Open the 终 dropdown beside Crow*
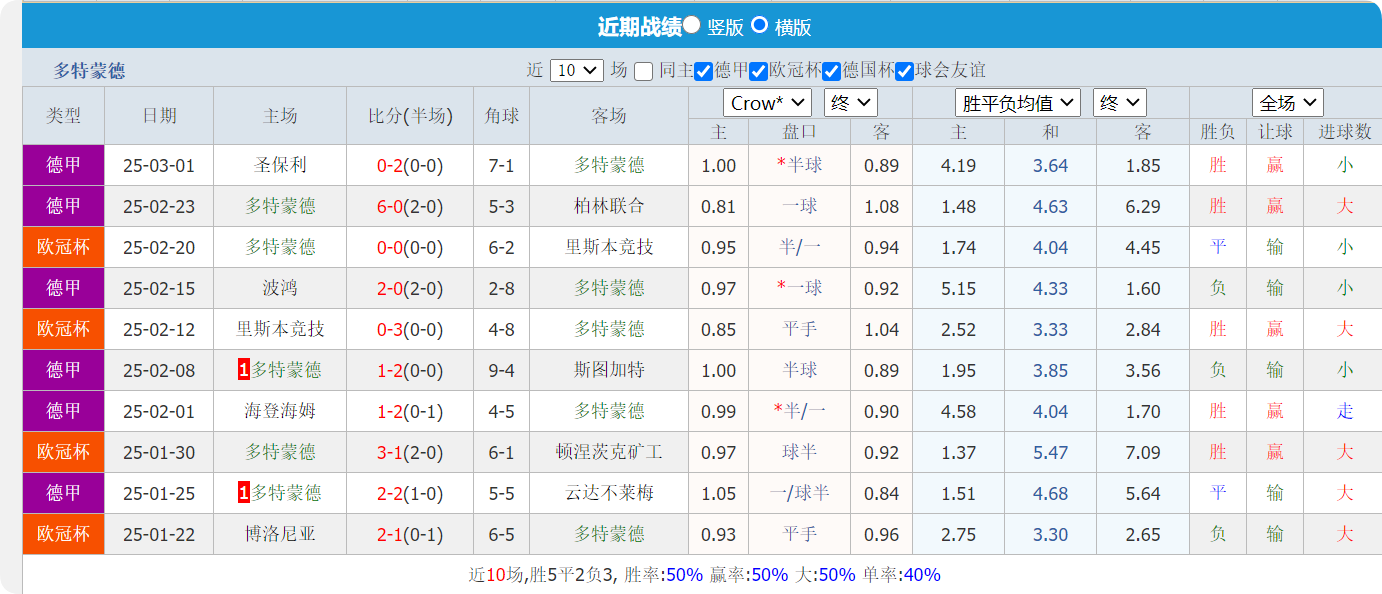The height and width of the screenshot is (594, 1382). point(849,102)
